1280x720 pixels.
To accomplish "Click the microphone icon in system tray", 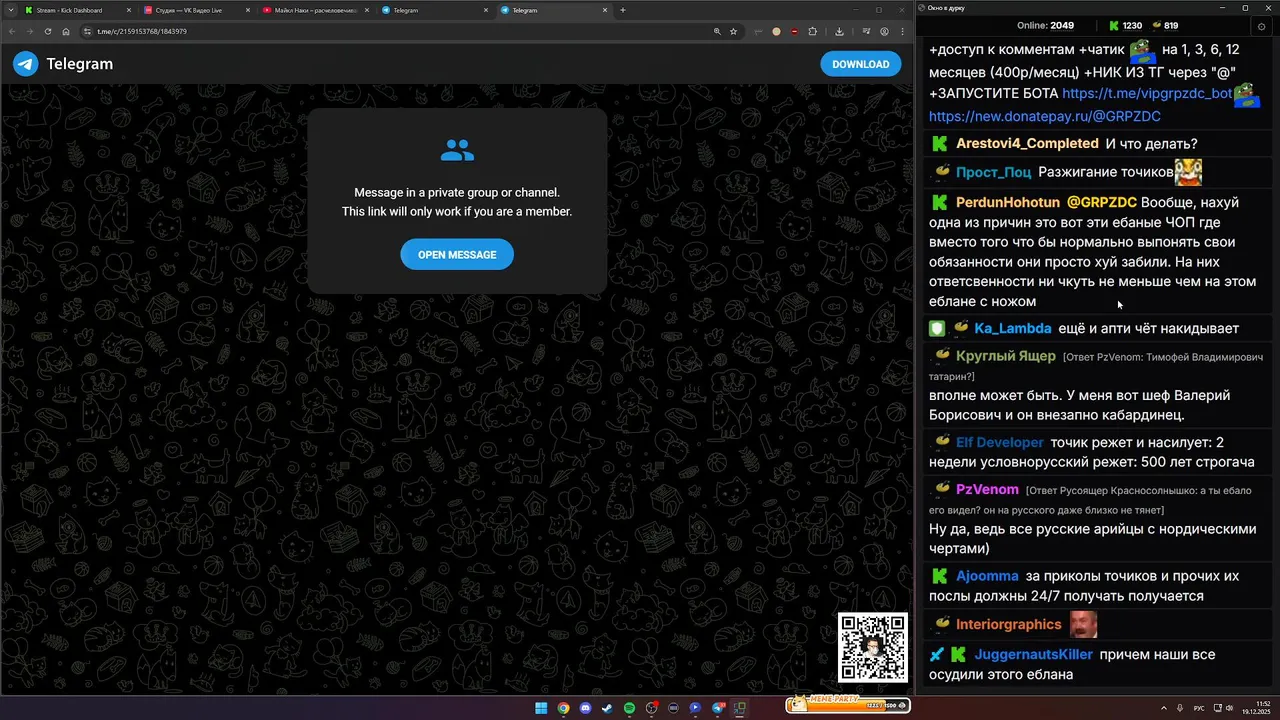I will point(1181,708).
